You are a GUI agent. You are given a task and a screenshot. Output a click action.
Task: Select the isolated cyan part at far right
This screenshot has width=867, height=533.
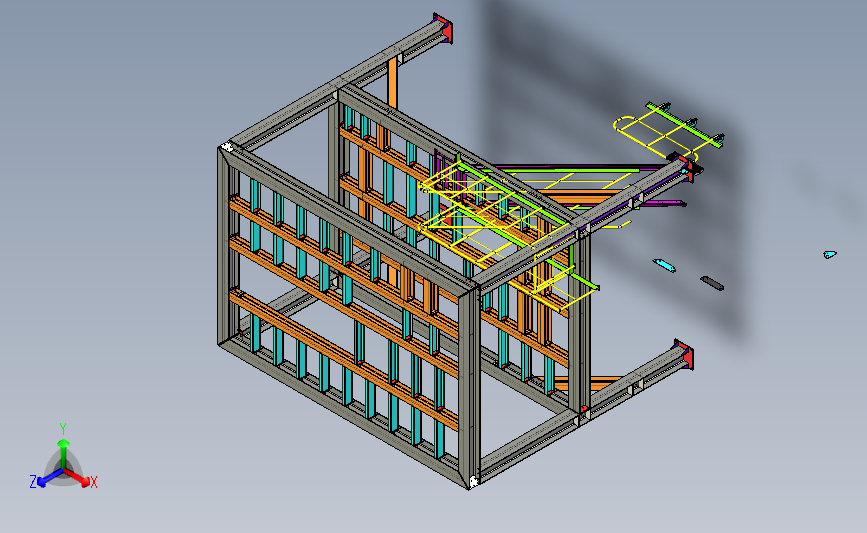point(829,254)
